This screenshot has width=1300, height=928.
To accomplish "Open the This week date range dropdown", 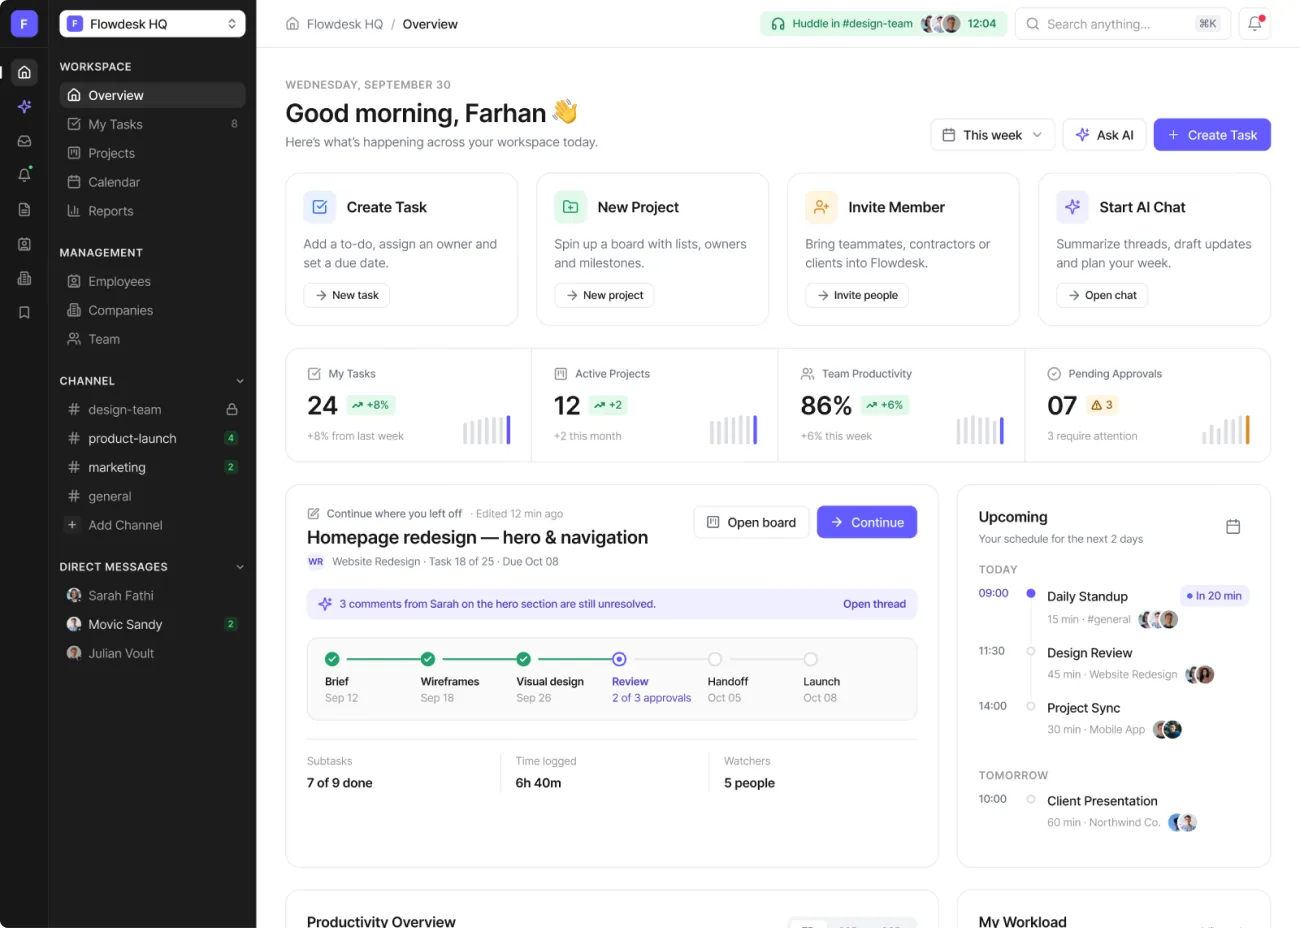I will [992, 135].
